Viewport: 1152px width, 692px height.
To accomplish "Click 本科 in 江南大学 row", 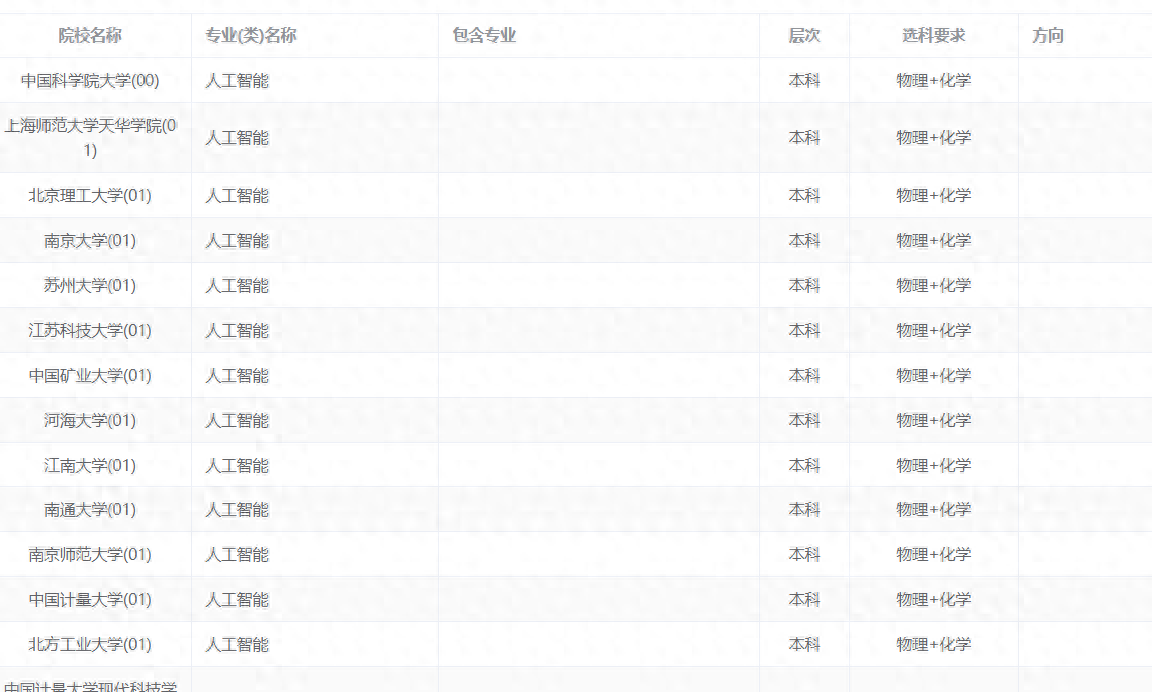I will coord(804,466).
